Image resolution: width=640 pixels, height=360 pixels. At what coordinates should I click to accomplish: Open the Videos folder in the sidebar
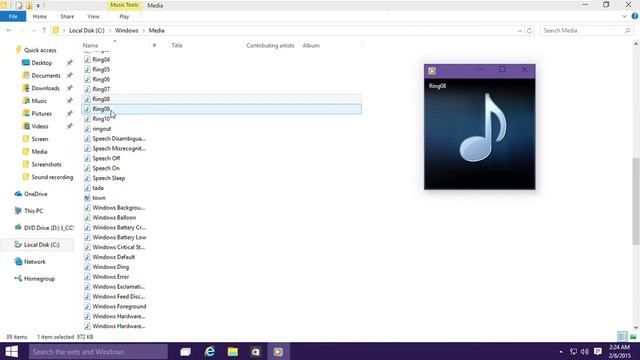tap(40, 127)
